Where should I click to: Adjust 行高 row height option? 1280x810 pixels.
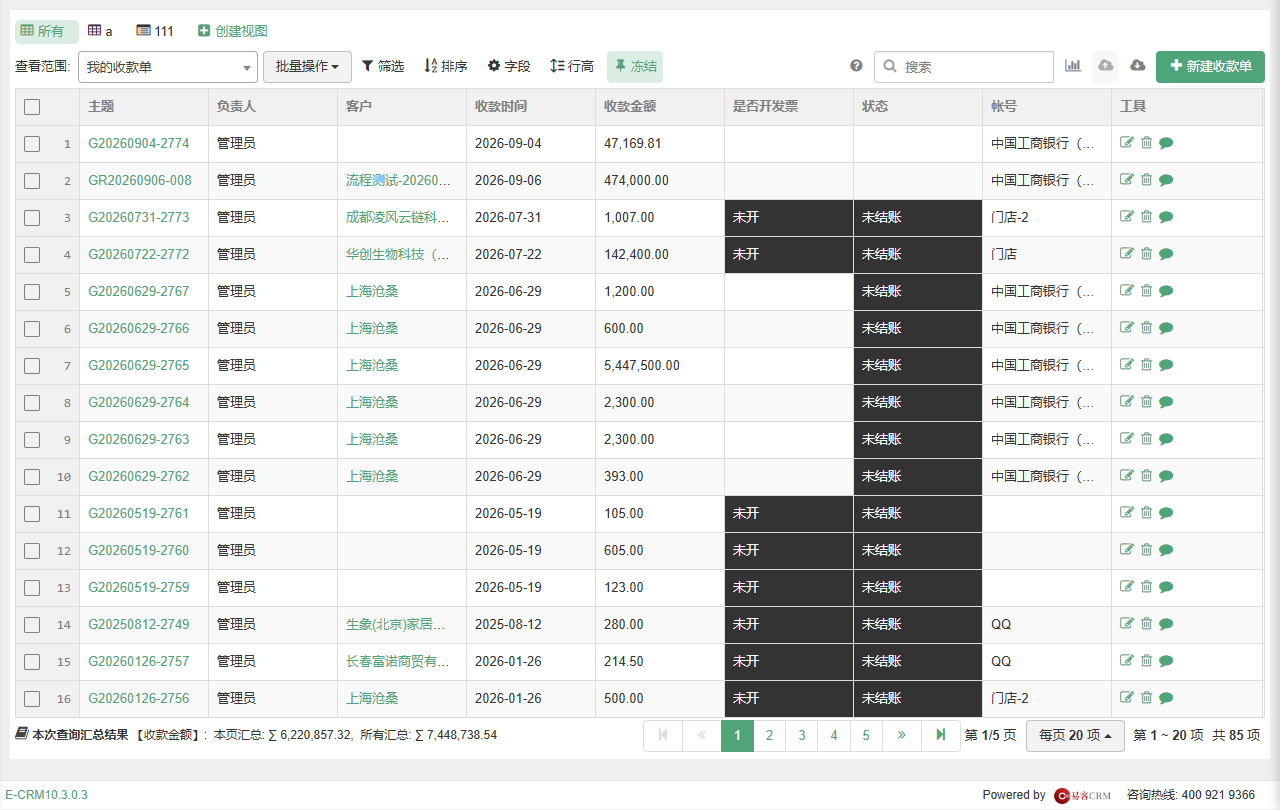(572, 66)
